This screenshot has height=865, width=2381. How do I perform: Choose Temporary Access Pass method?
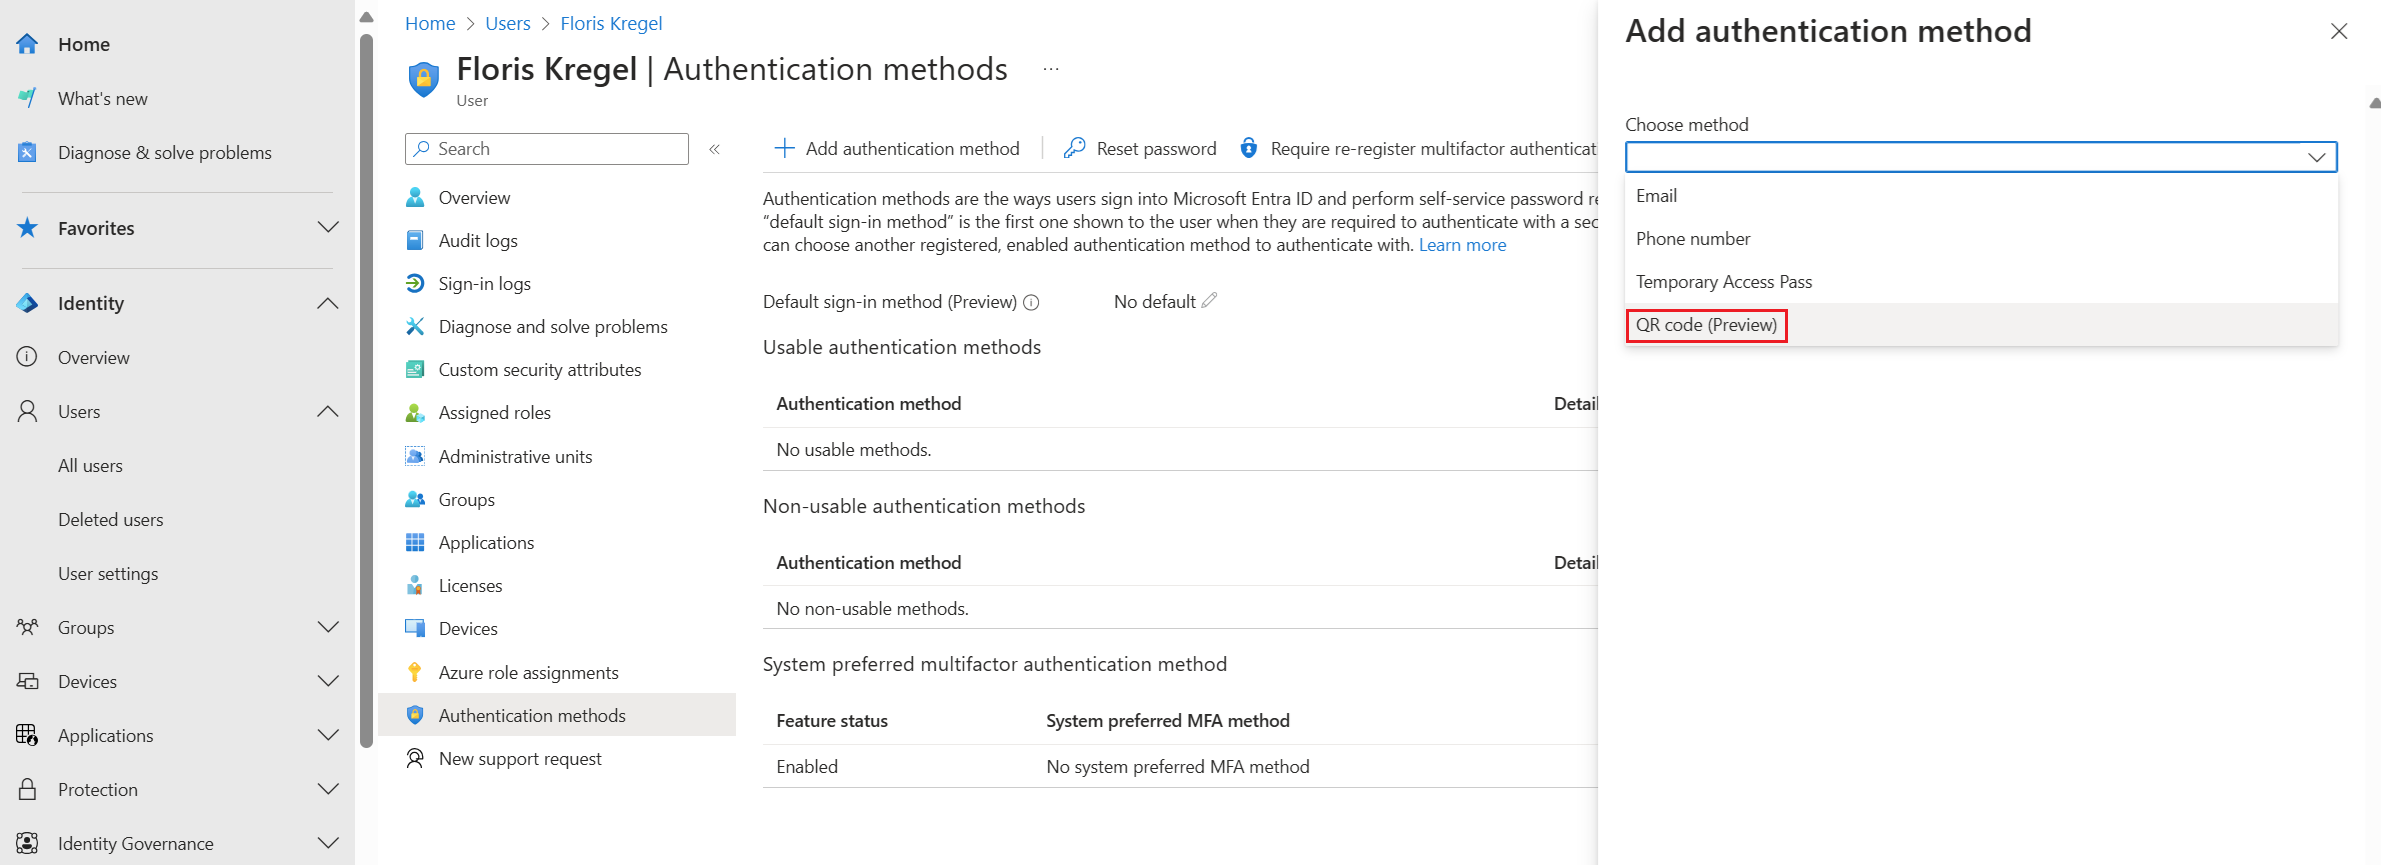click(1722, 281)
